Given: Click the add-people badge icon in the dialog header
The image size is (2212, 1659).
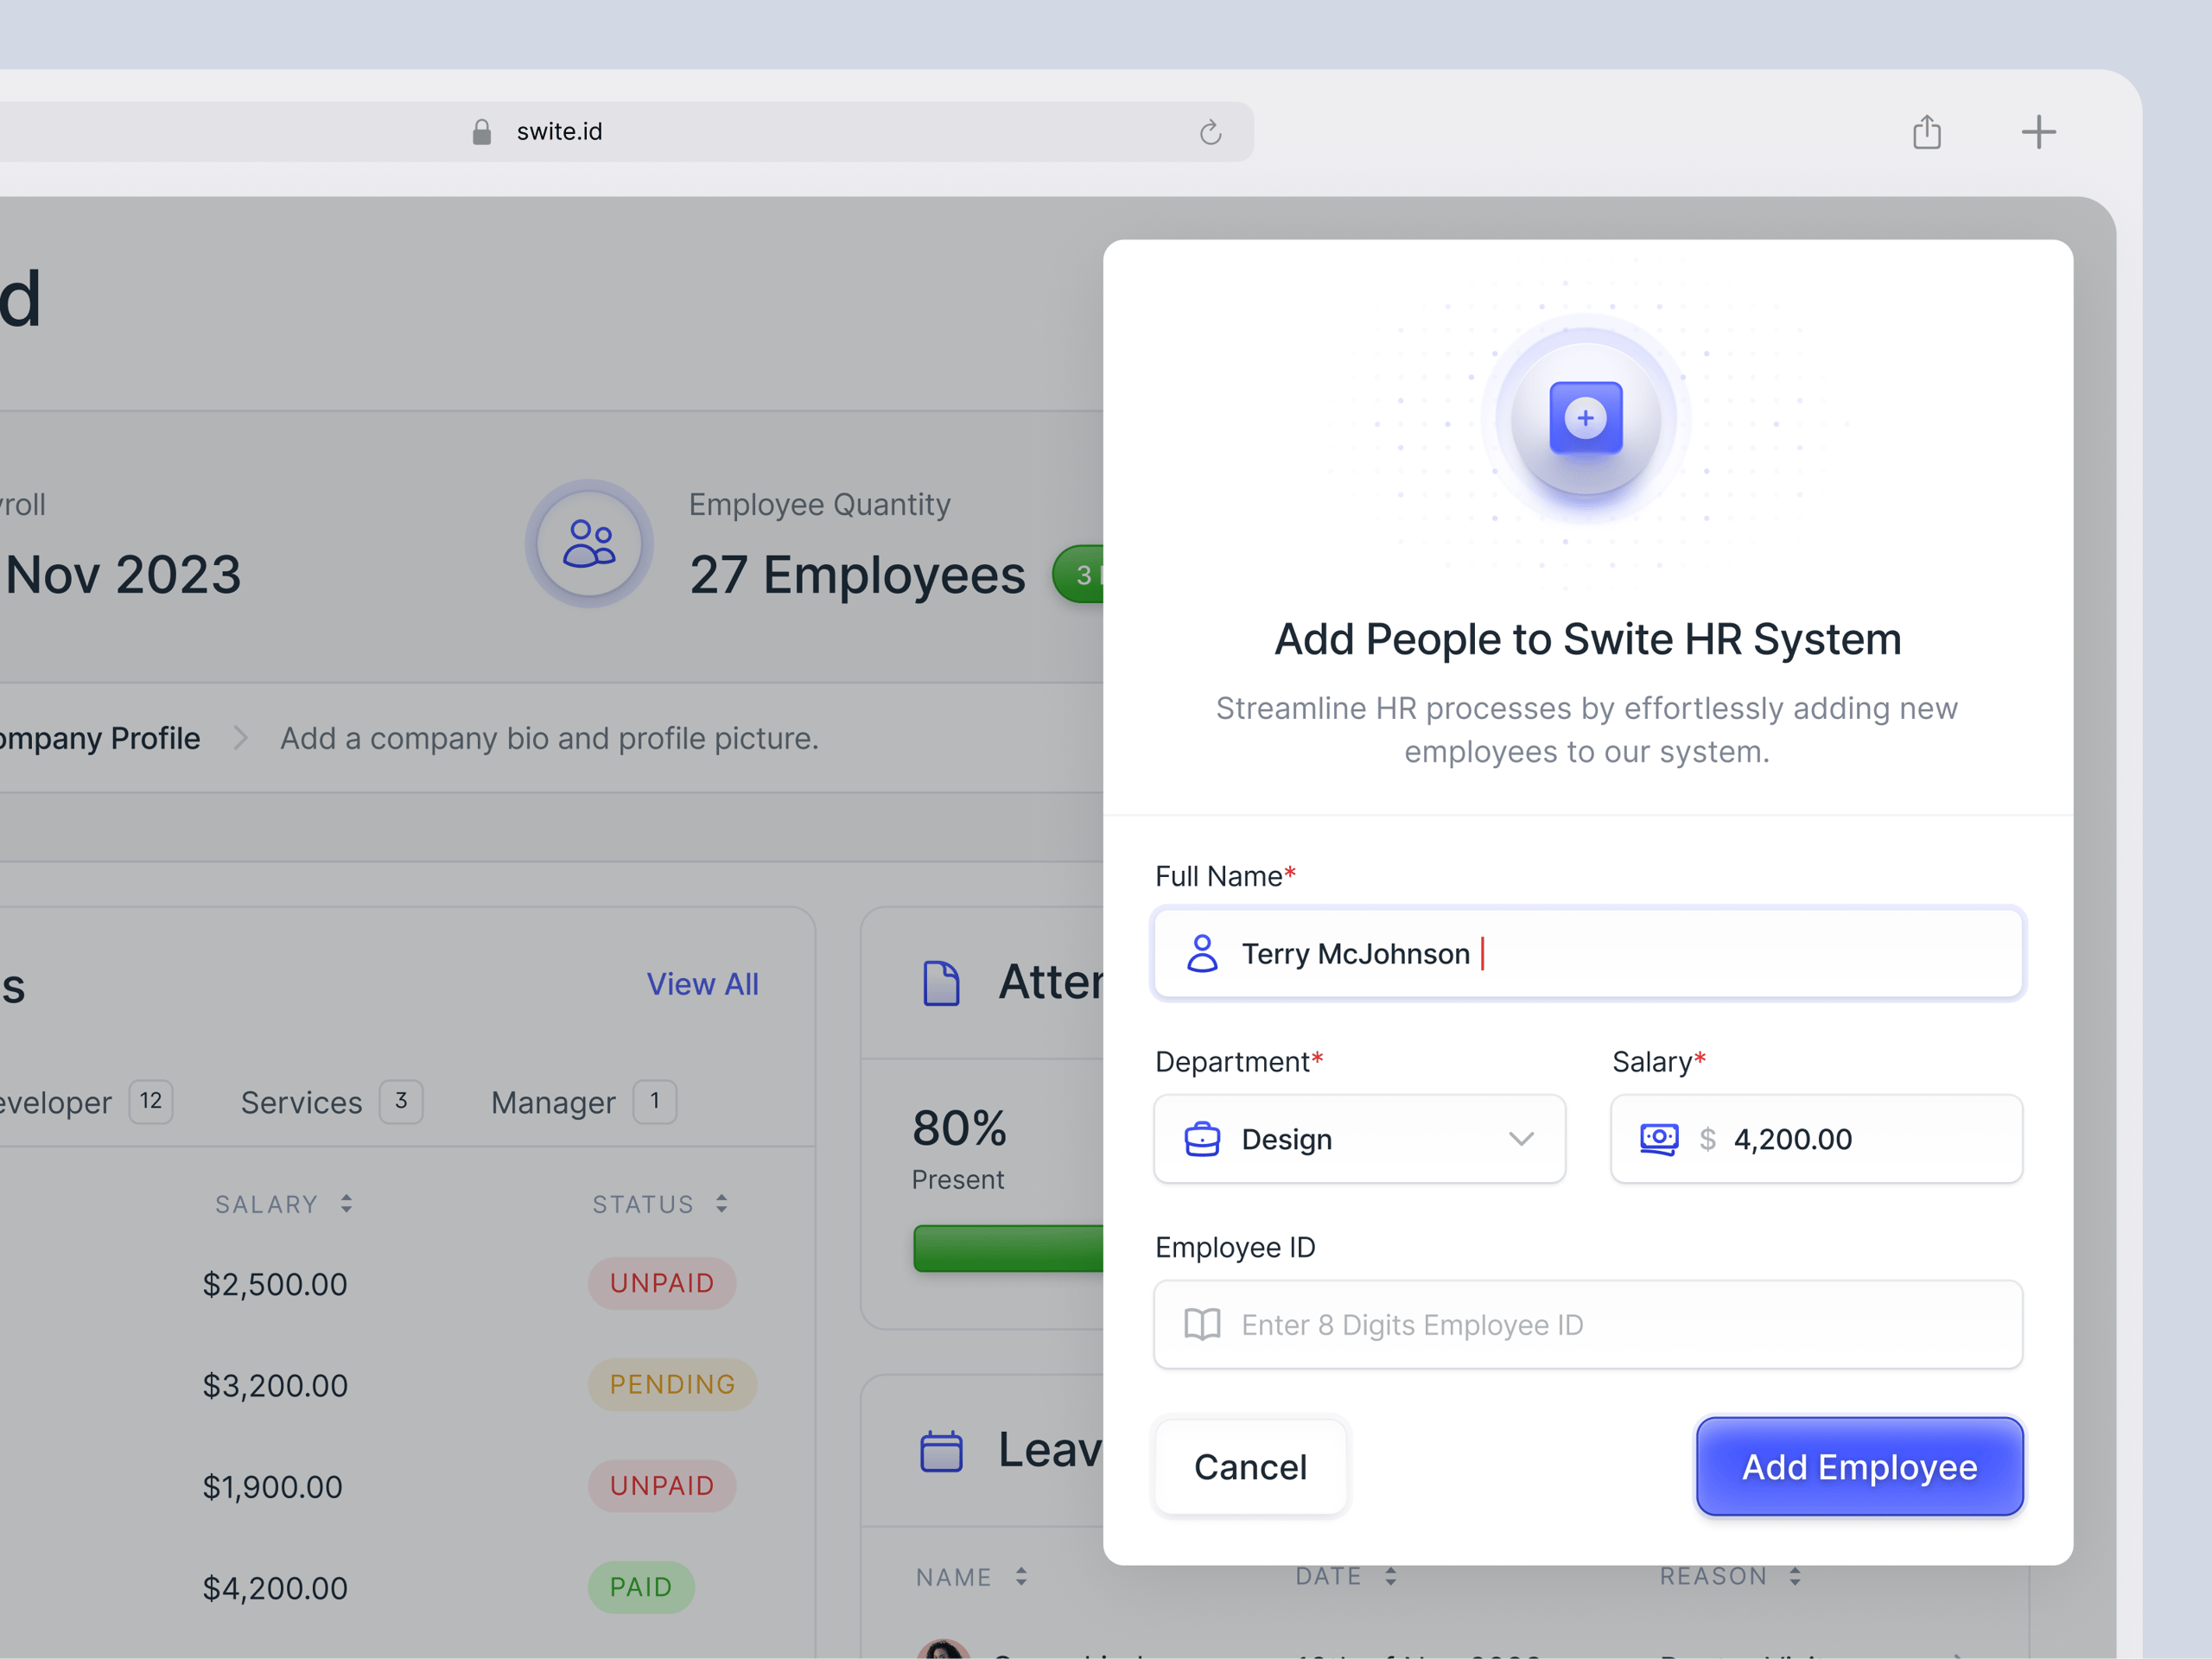Looking at the screenshot, I should point(1586,418).
